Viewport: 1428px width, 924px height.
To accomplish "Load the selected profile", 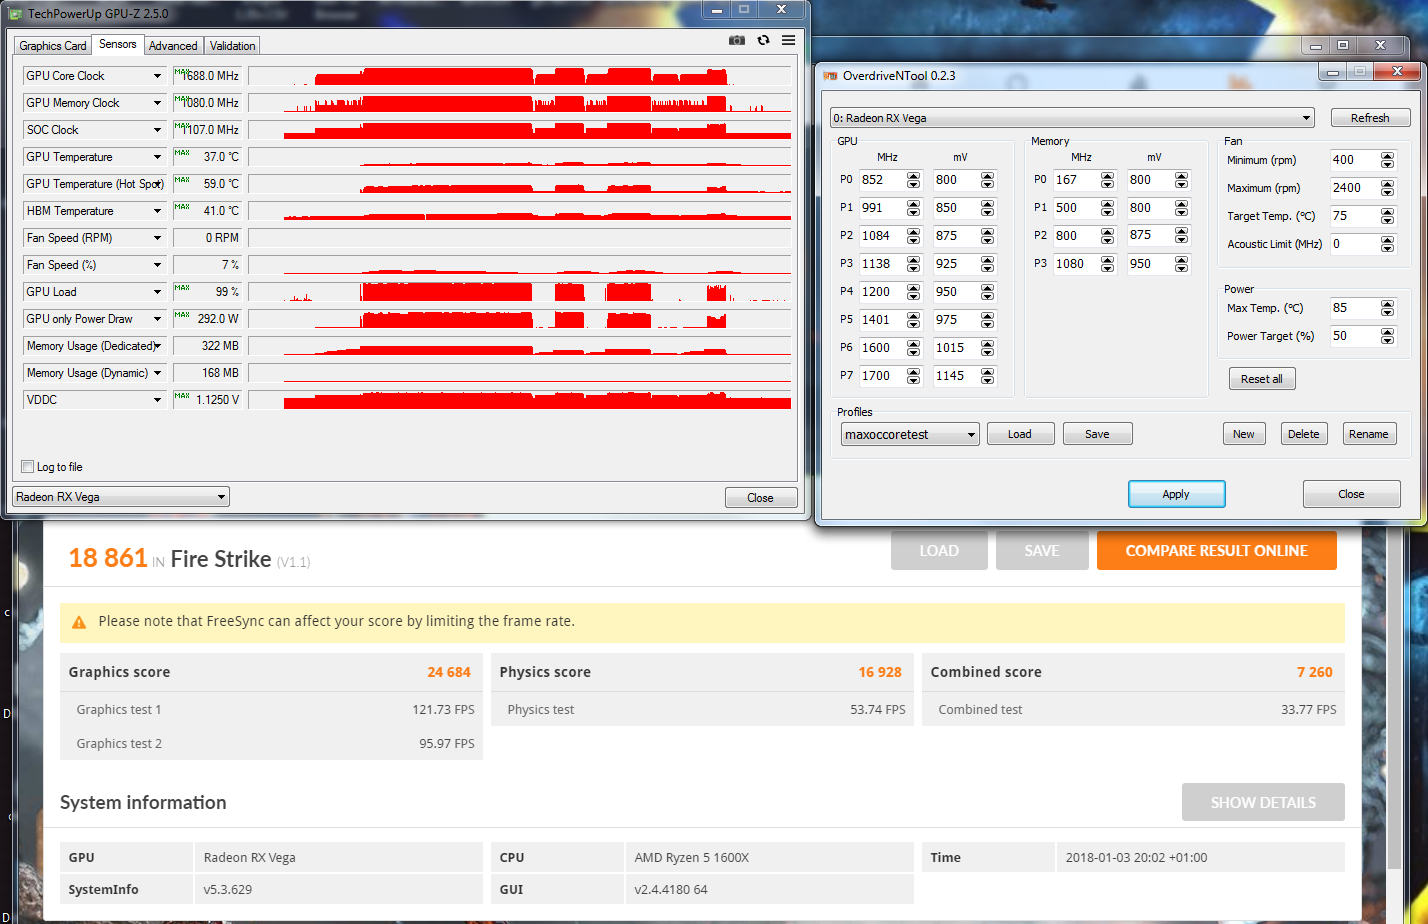I will tap(1020, 434).
